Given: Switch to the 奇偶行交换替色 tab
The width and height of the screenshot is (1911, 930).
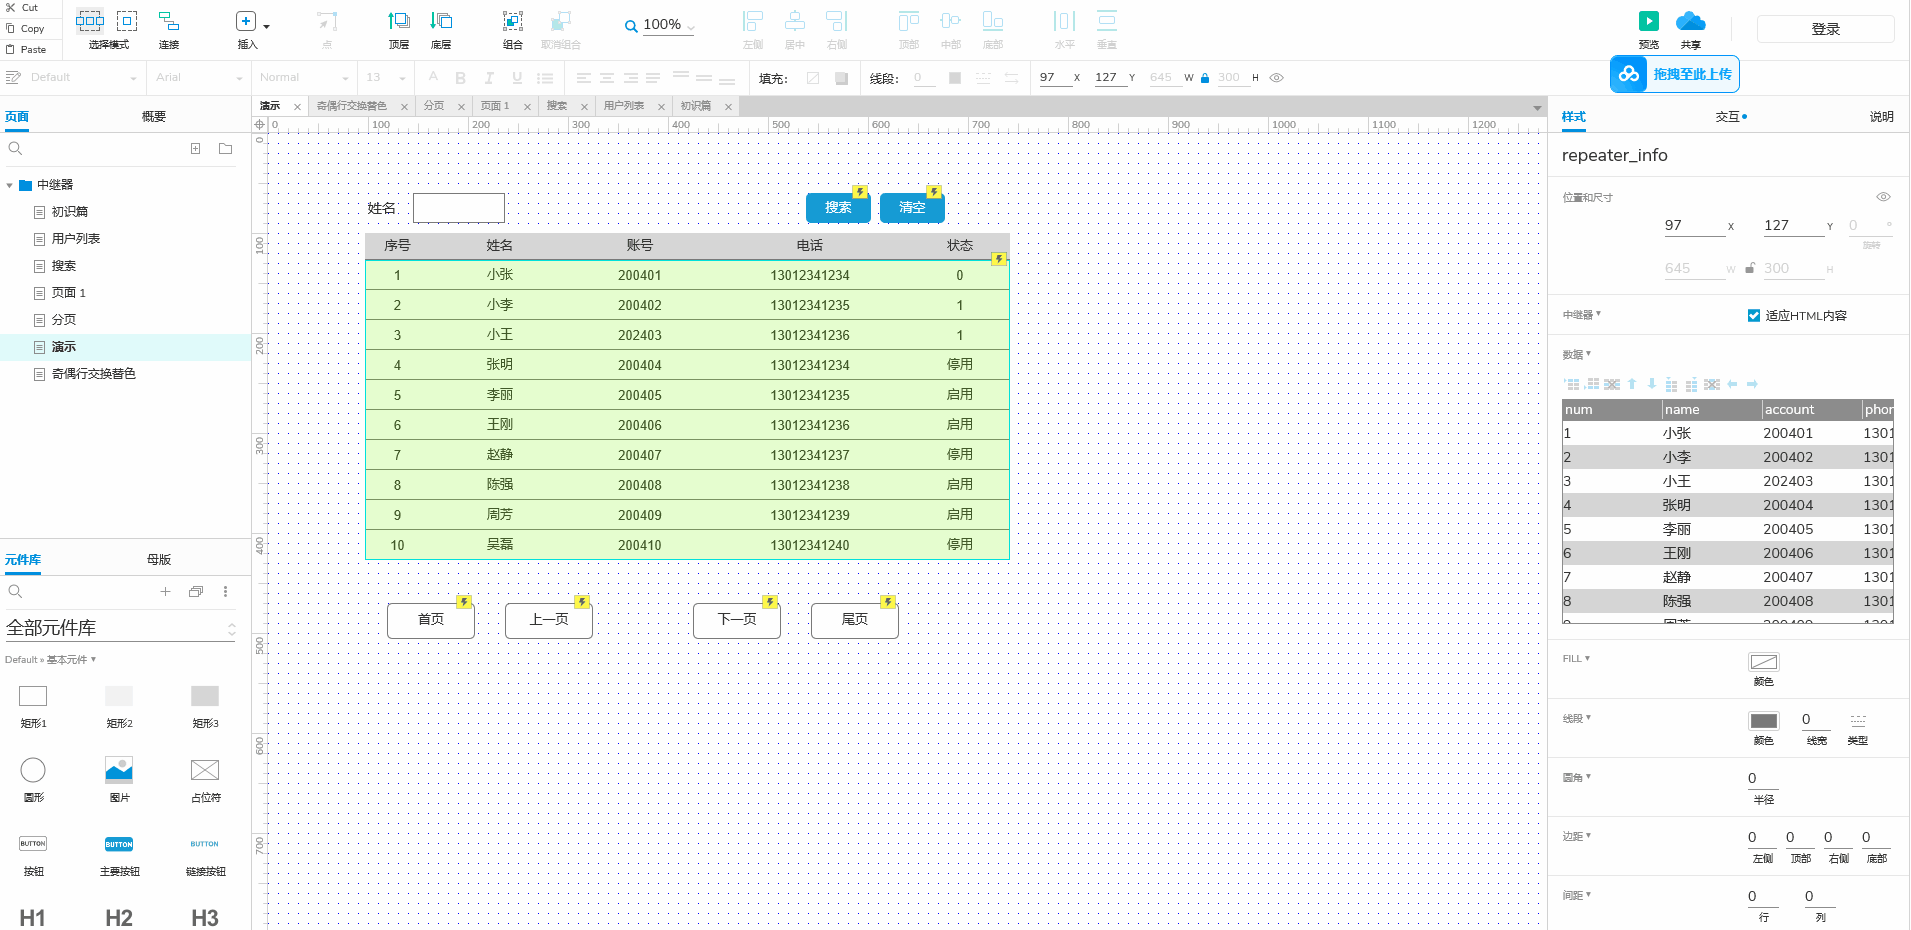Looking at the screenshot, I should pyautogui.click(x=352, y=106).
